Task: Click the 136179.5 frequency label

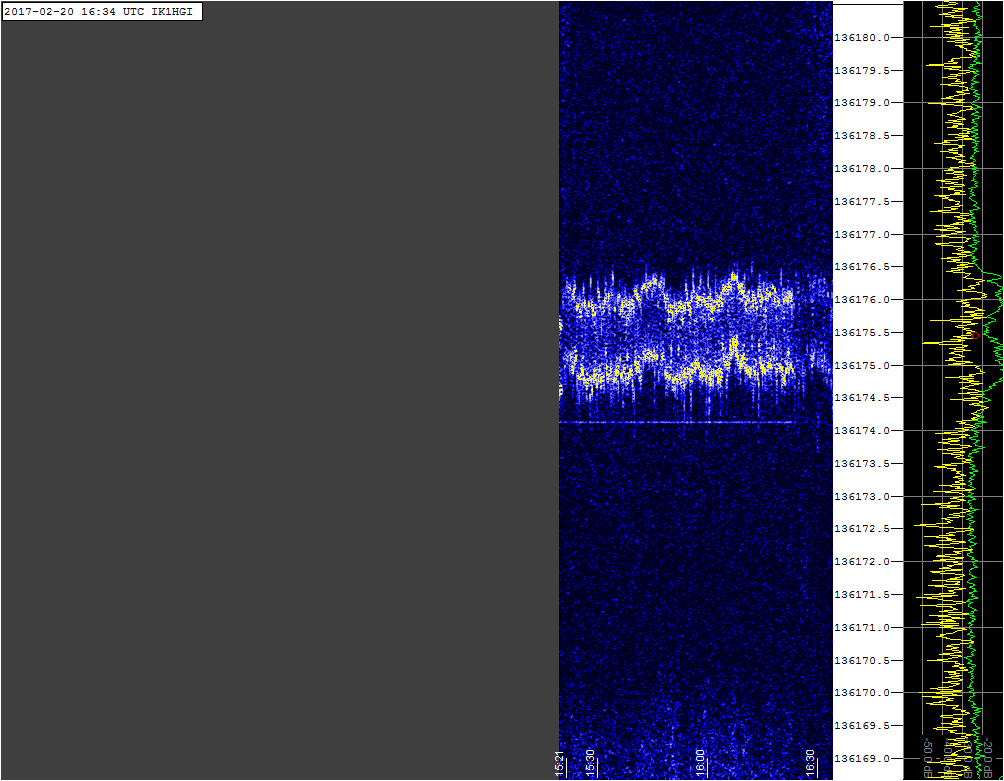Action: pos(862,70)
